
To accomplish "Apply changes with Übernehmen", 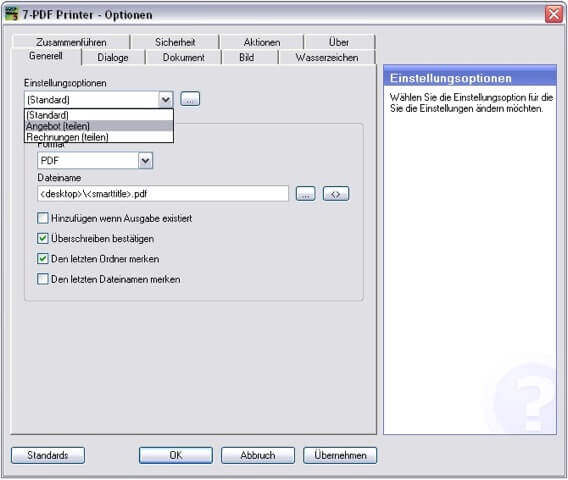I will tap(340, 455).
